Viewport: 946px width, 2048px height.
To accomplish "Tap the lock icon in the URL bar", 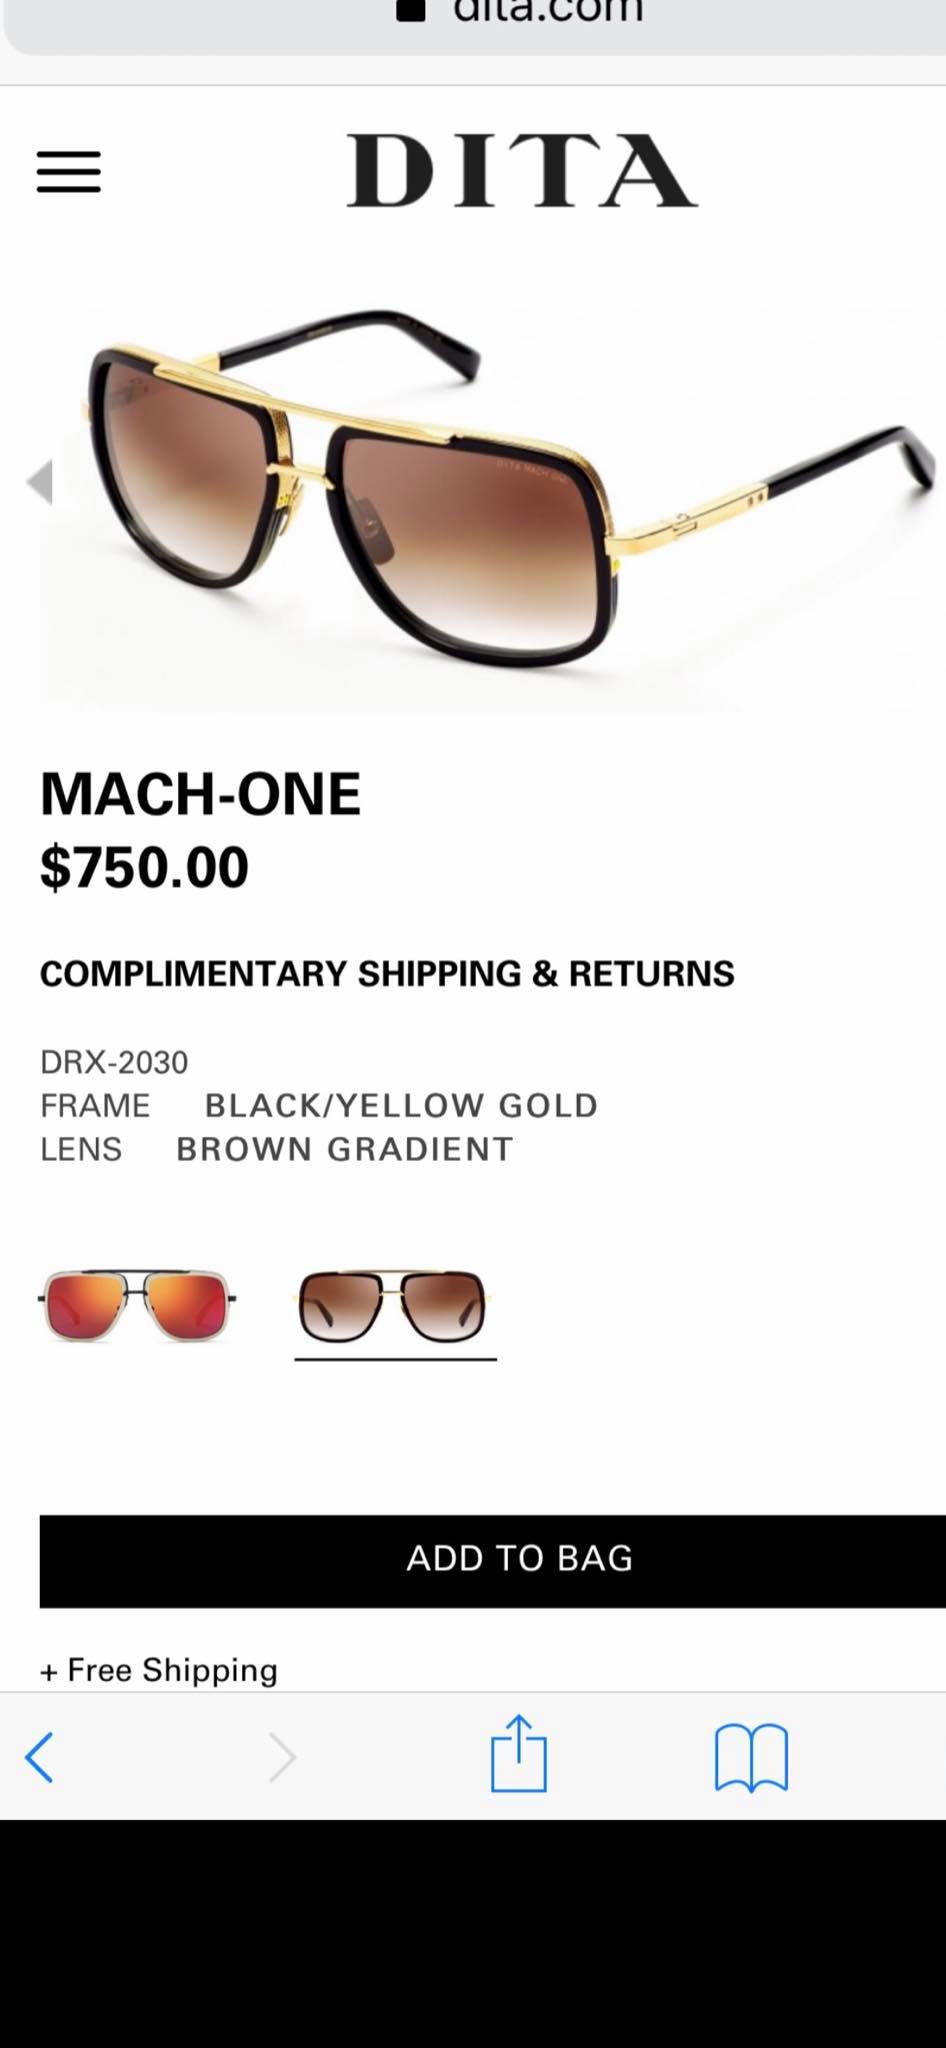I will point(411,10).
